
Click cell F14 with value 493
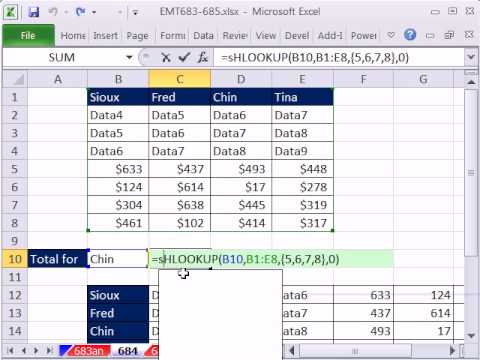pyautogui.click(x=363, y=331)
